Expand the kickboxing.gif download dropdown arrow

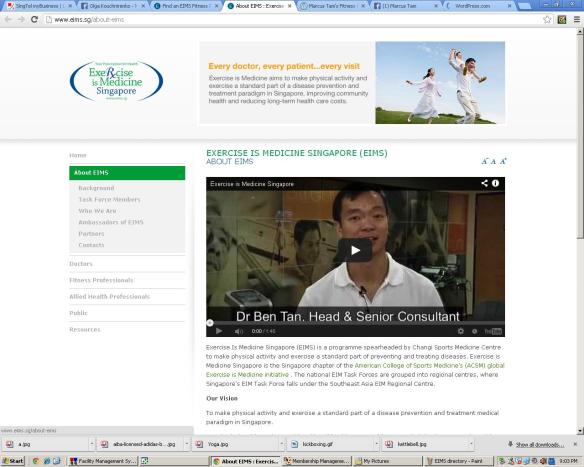click(376, 444)
